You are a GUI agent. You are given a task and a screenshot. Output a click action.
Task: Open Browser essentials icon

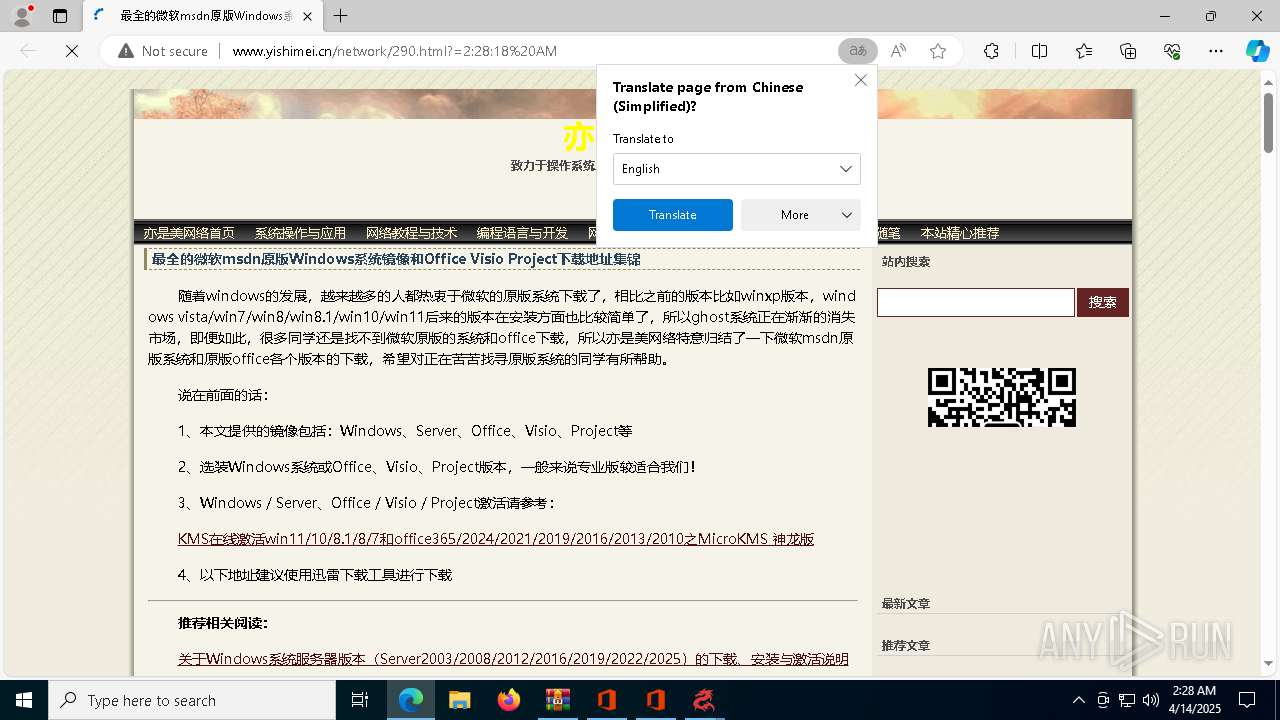pos(1172,51)
